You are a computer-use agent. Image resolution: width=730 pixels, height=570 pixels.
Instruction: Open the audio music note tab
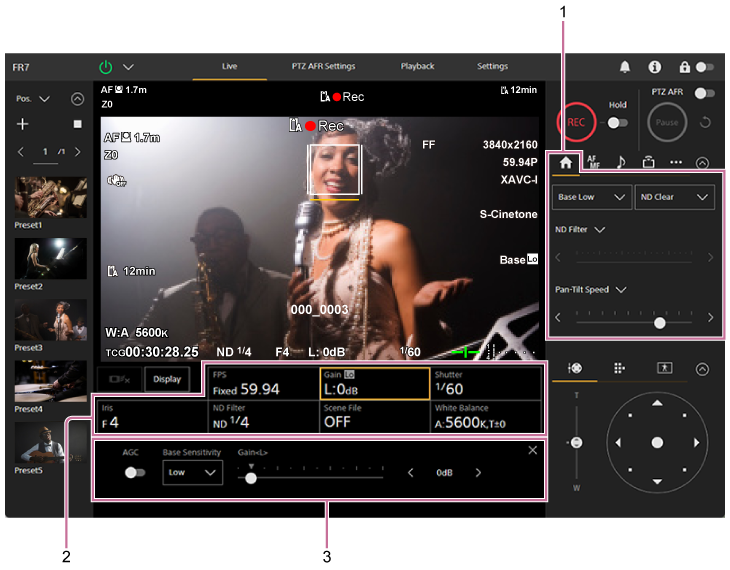point(621,161)
